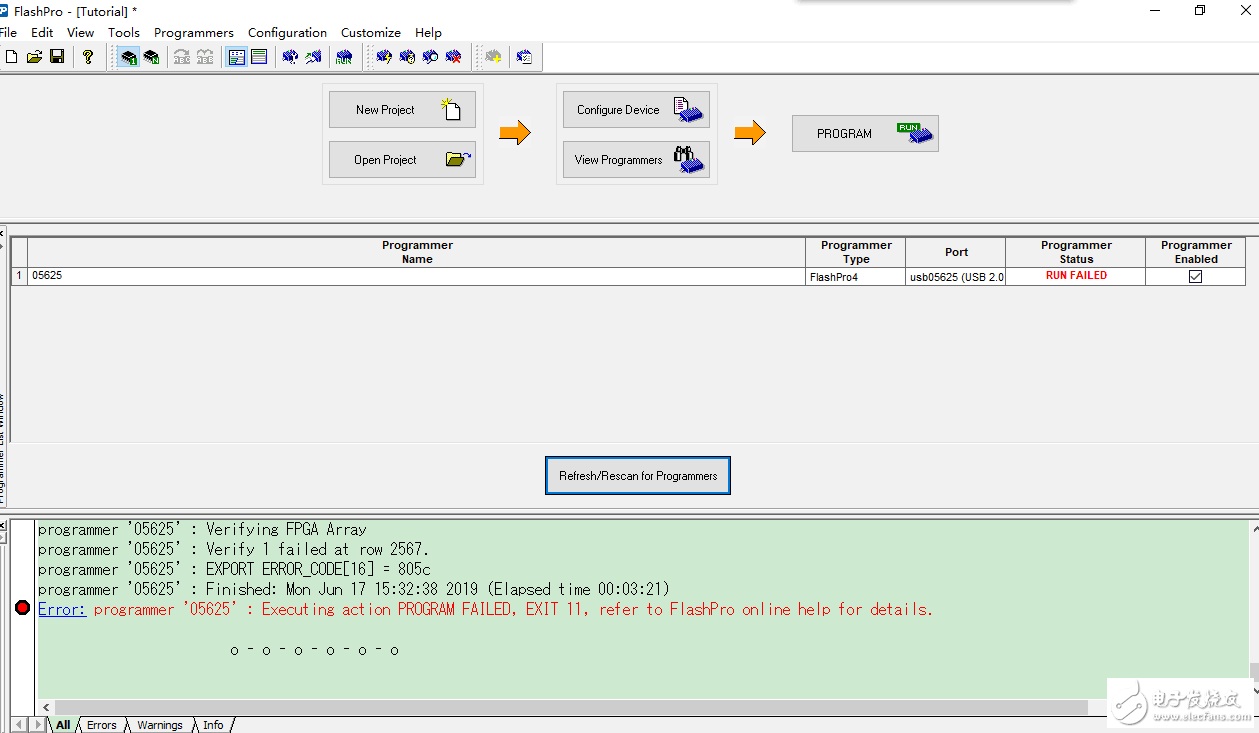
Task: Click the first greyed-out ABC toolbar icon
Action: coord(182,57)
